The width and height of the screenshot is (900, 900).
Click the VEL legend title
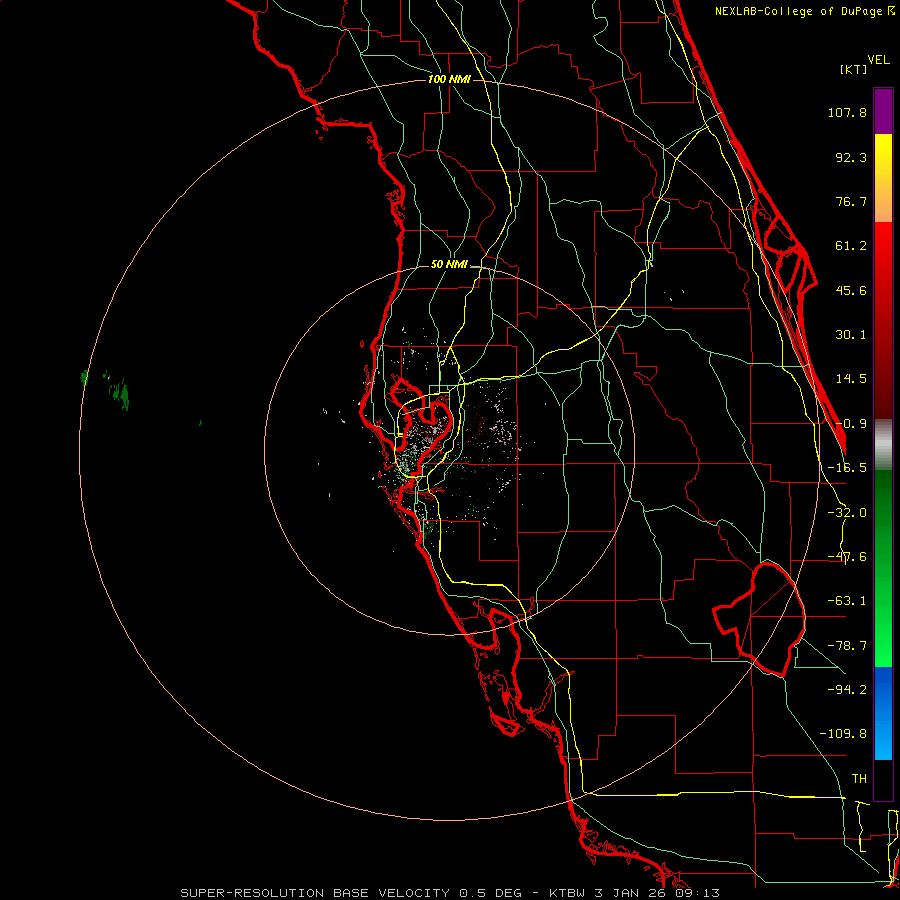pyautogui.click(x=878, y=60)
